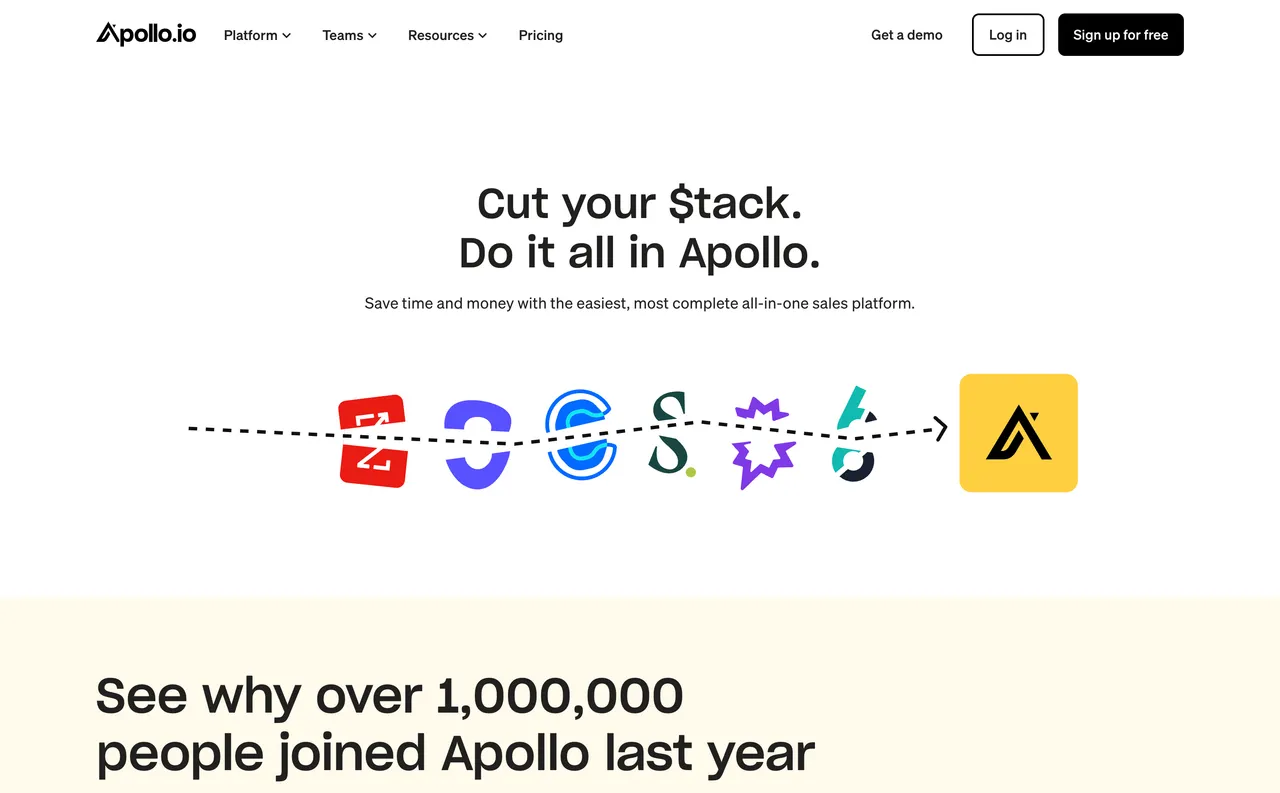Select the Pricing menu item
The height and width of the screenshot is (793, 1280).
(540, 35)
